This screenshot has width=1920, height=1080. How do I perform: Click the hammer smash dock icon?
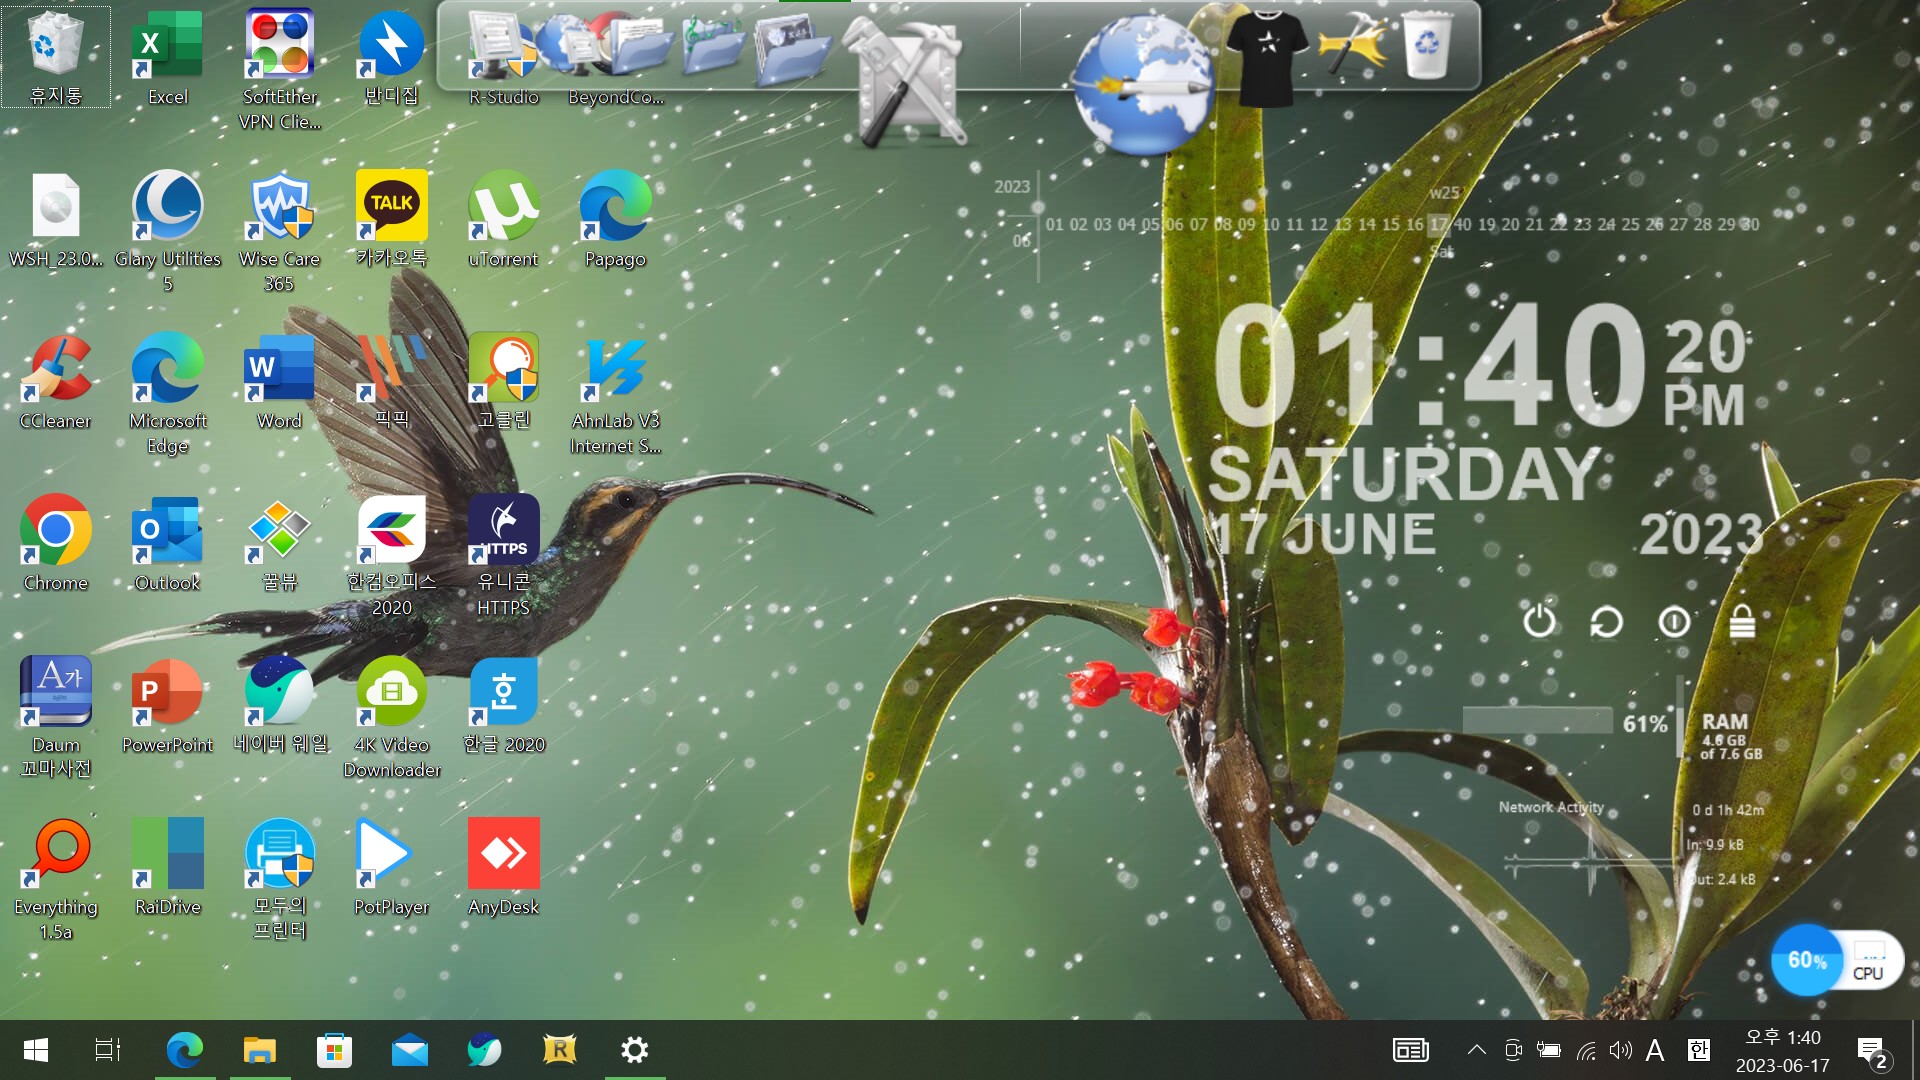[x=1353, y=45]
